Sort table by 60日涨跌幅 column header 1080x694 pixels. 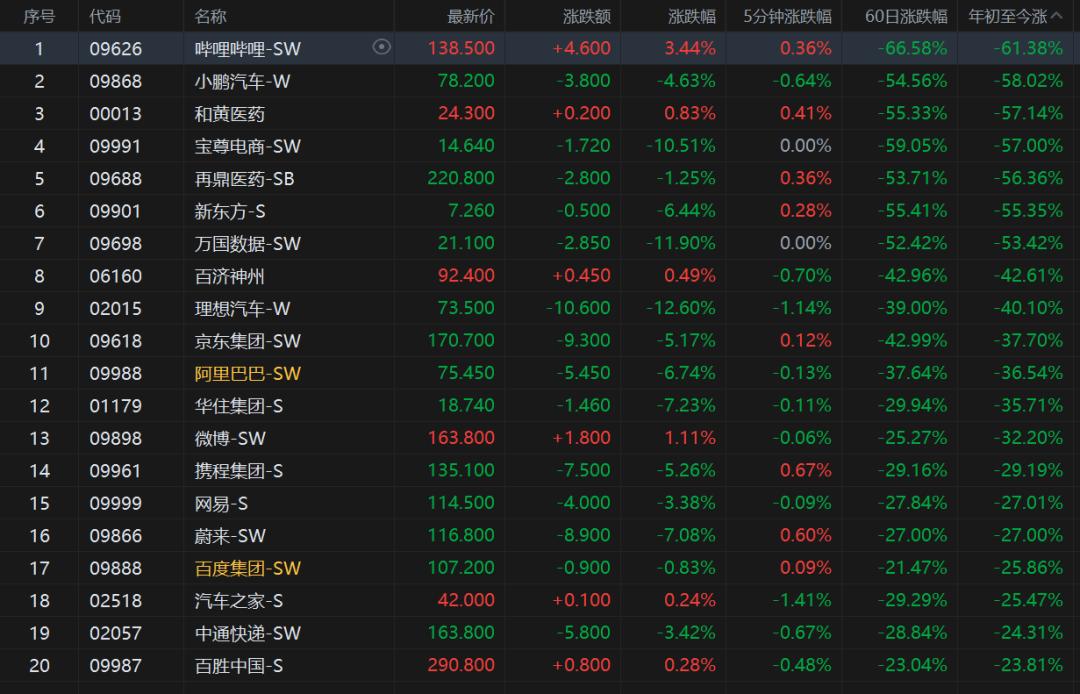coord(906,16)
